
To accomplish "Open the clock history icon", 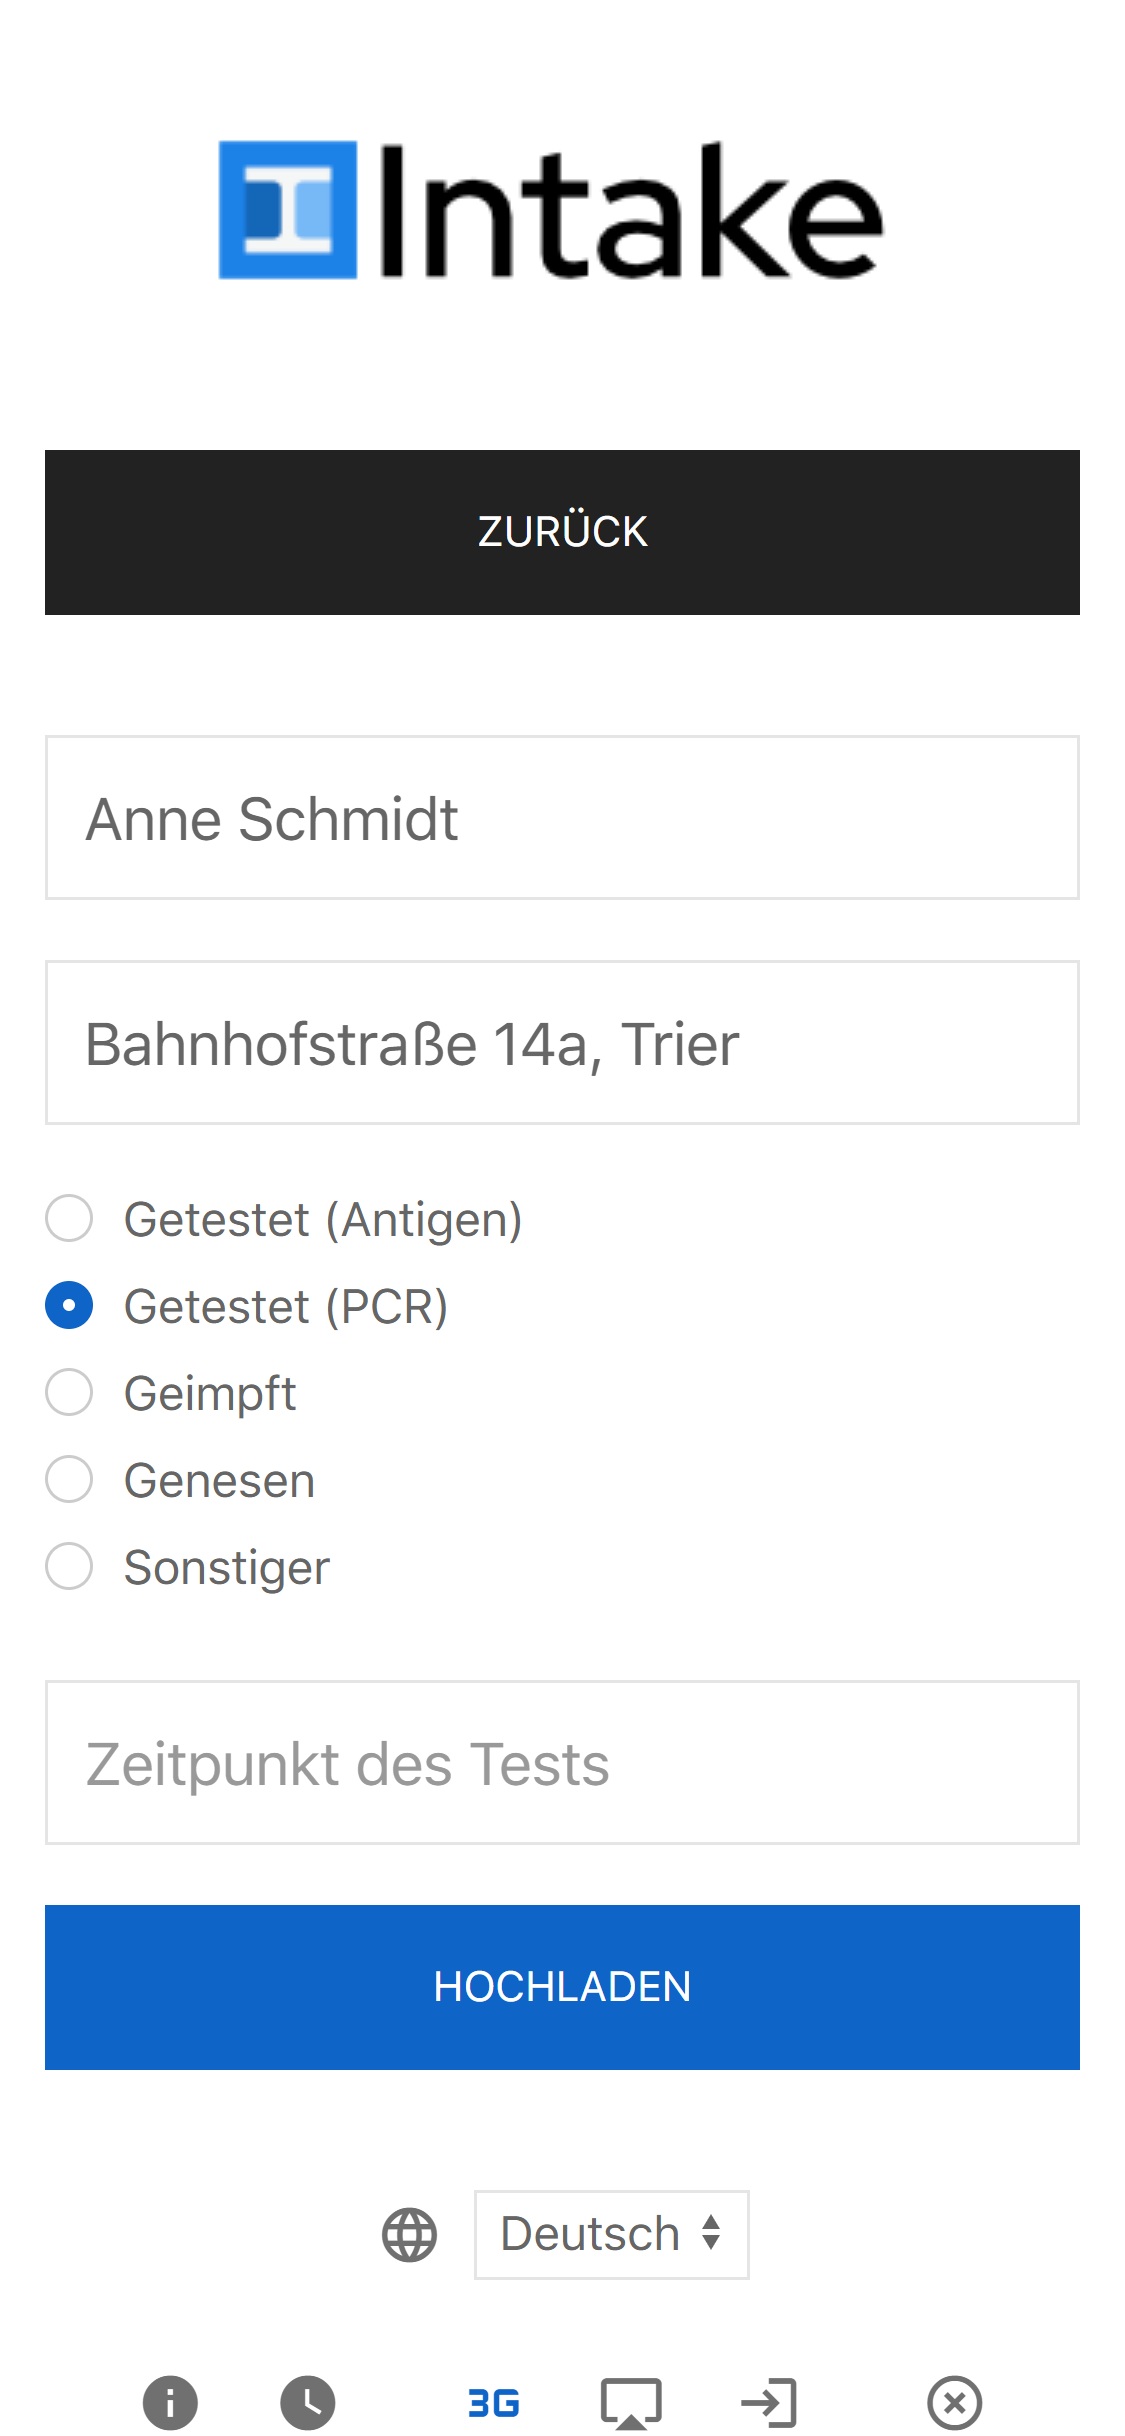I will tap(308, 2401).
